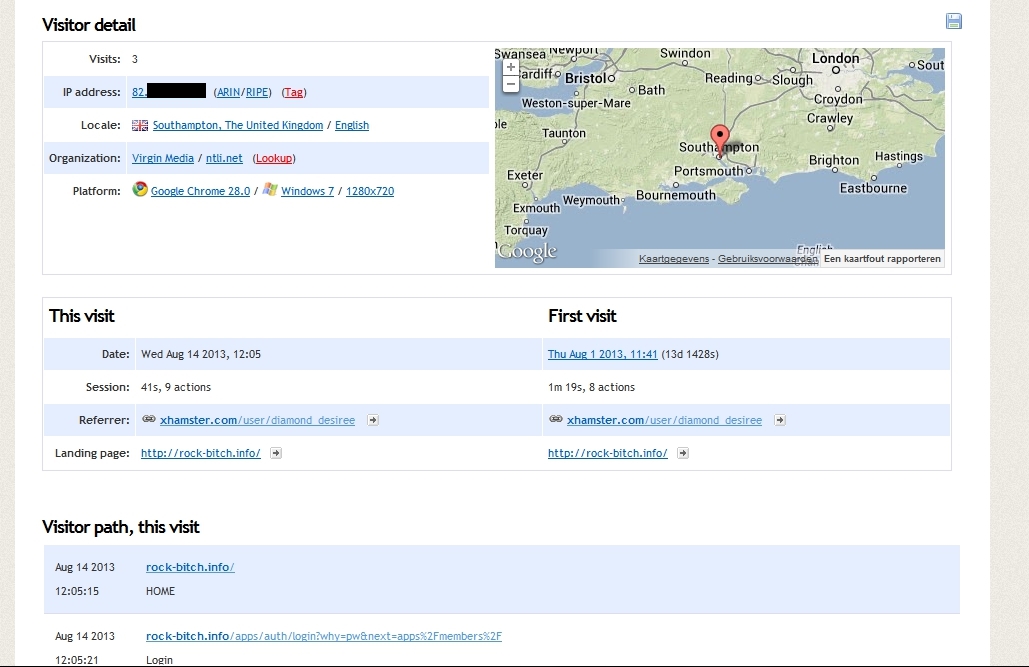Open the Windows 7 platform link
This screenshot has width=1029, height=667.
pos(307,191)
